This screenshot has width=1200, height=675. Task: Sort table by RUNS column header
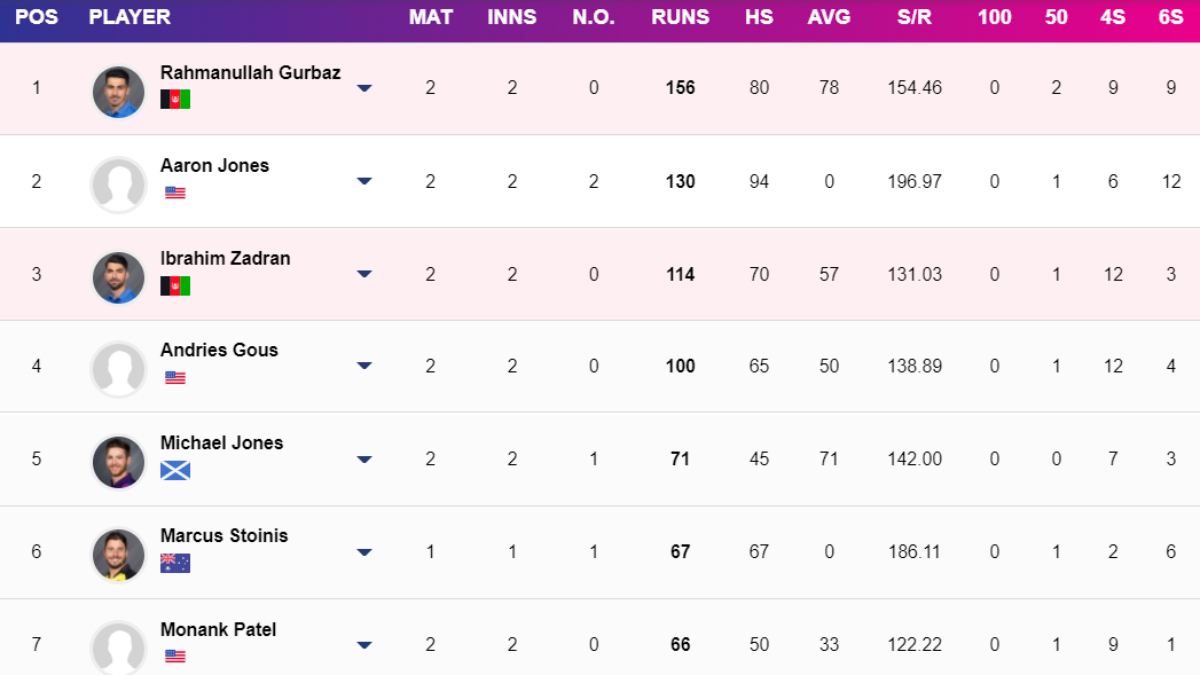click(x=680, y=18)
